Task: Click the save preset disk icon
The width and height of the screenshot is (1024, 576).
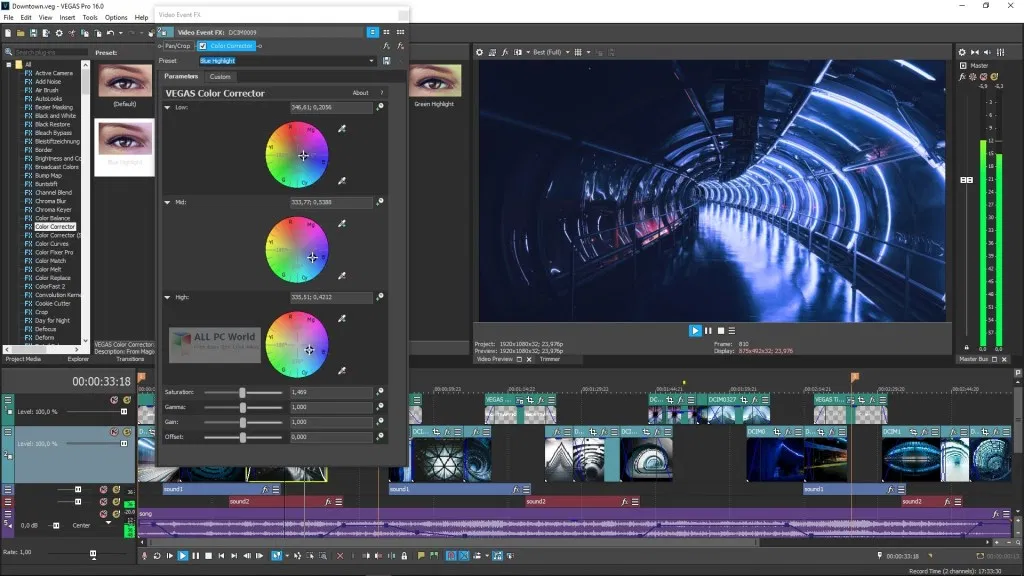Action: [386, 61]
